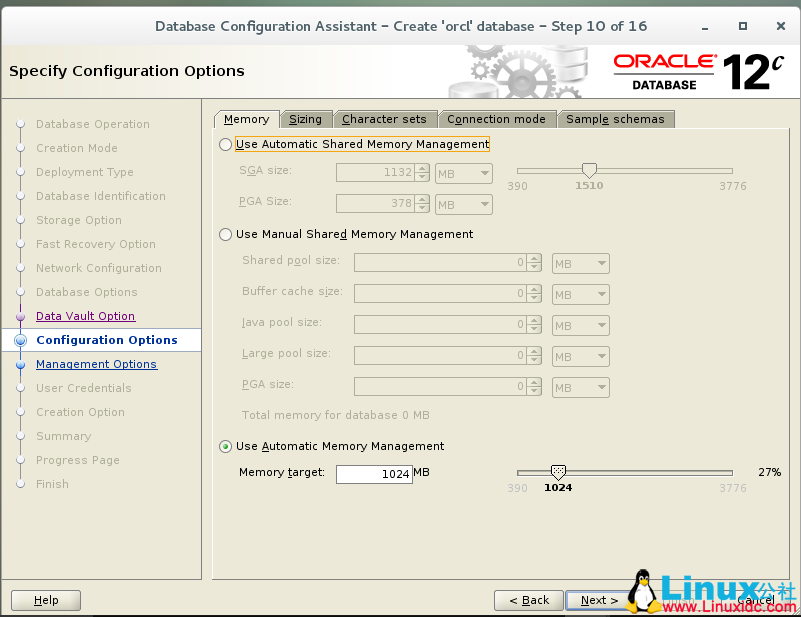Viewport: 801px width, 617px height.
Task: Choose Use Automatic Memory Management
Action: (225, 446)
